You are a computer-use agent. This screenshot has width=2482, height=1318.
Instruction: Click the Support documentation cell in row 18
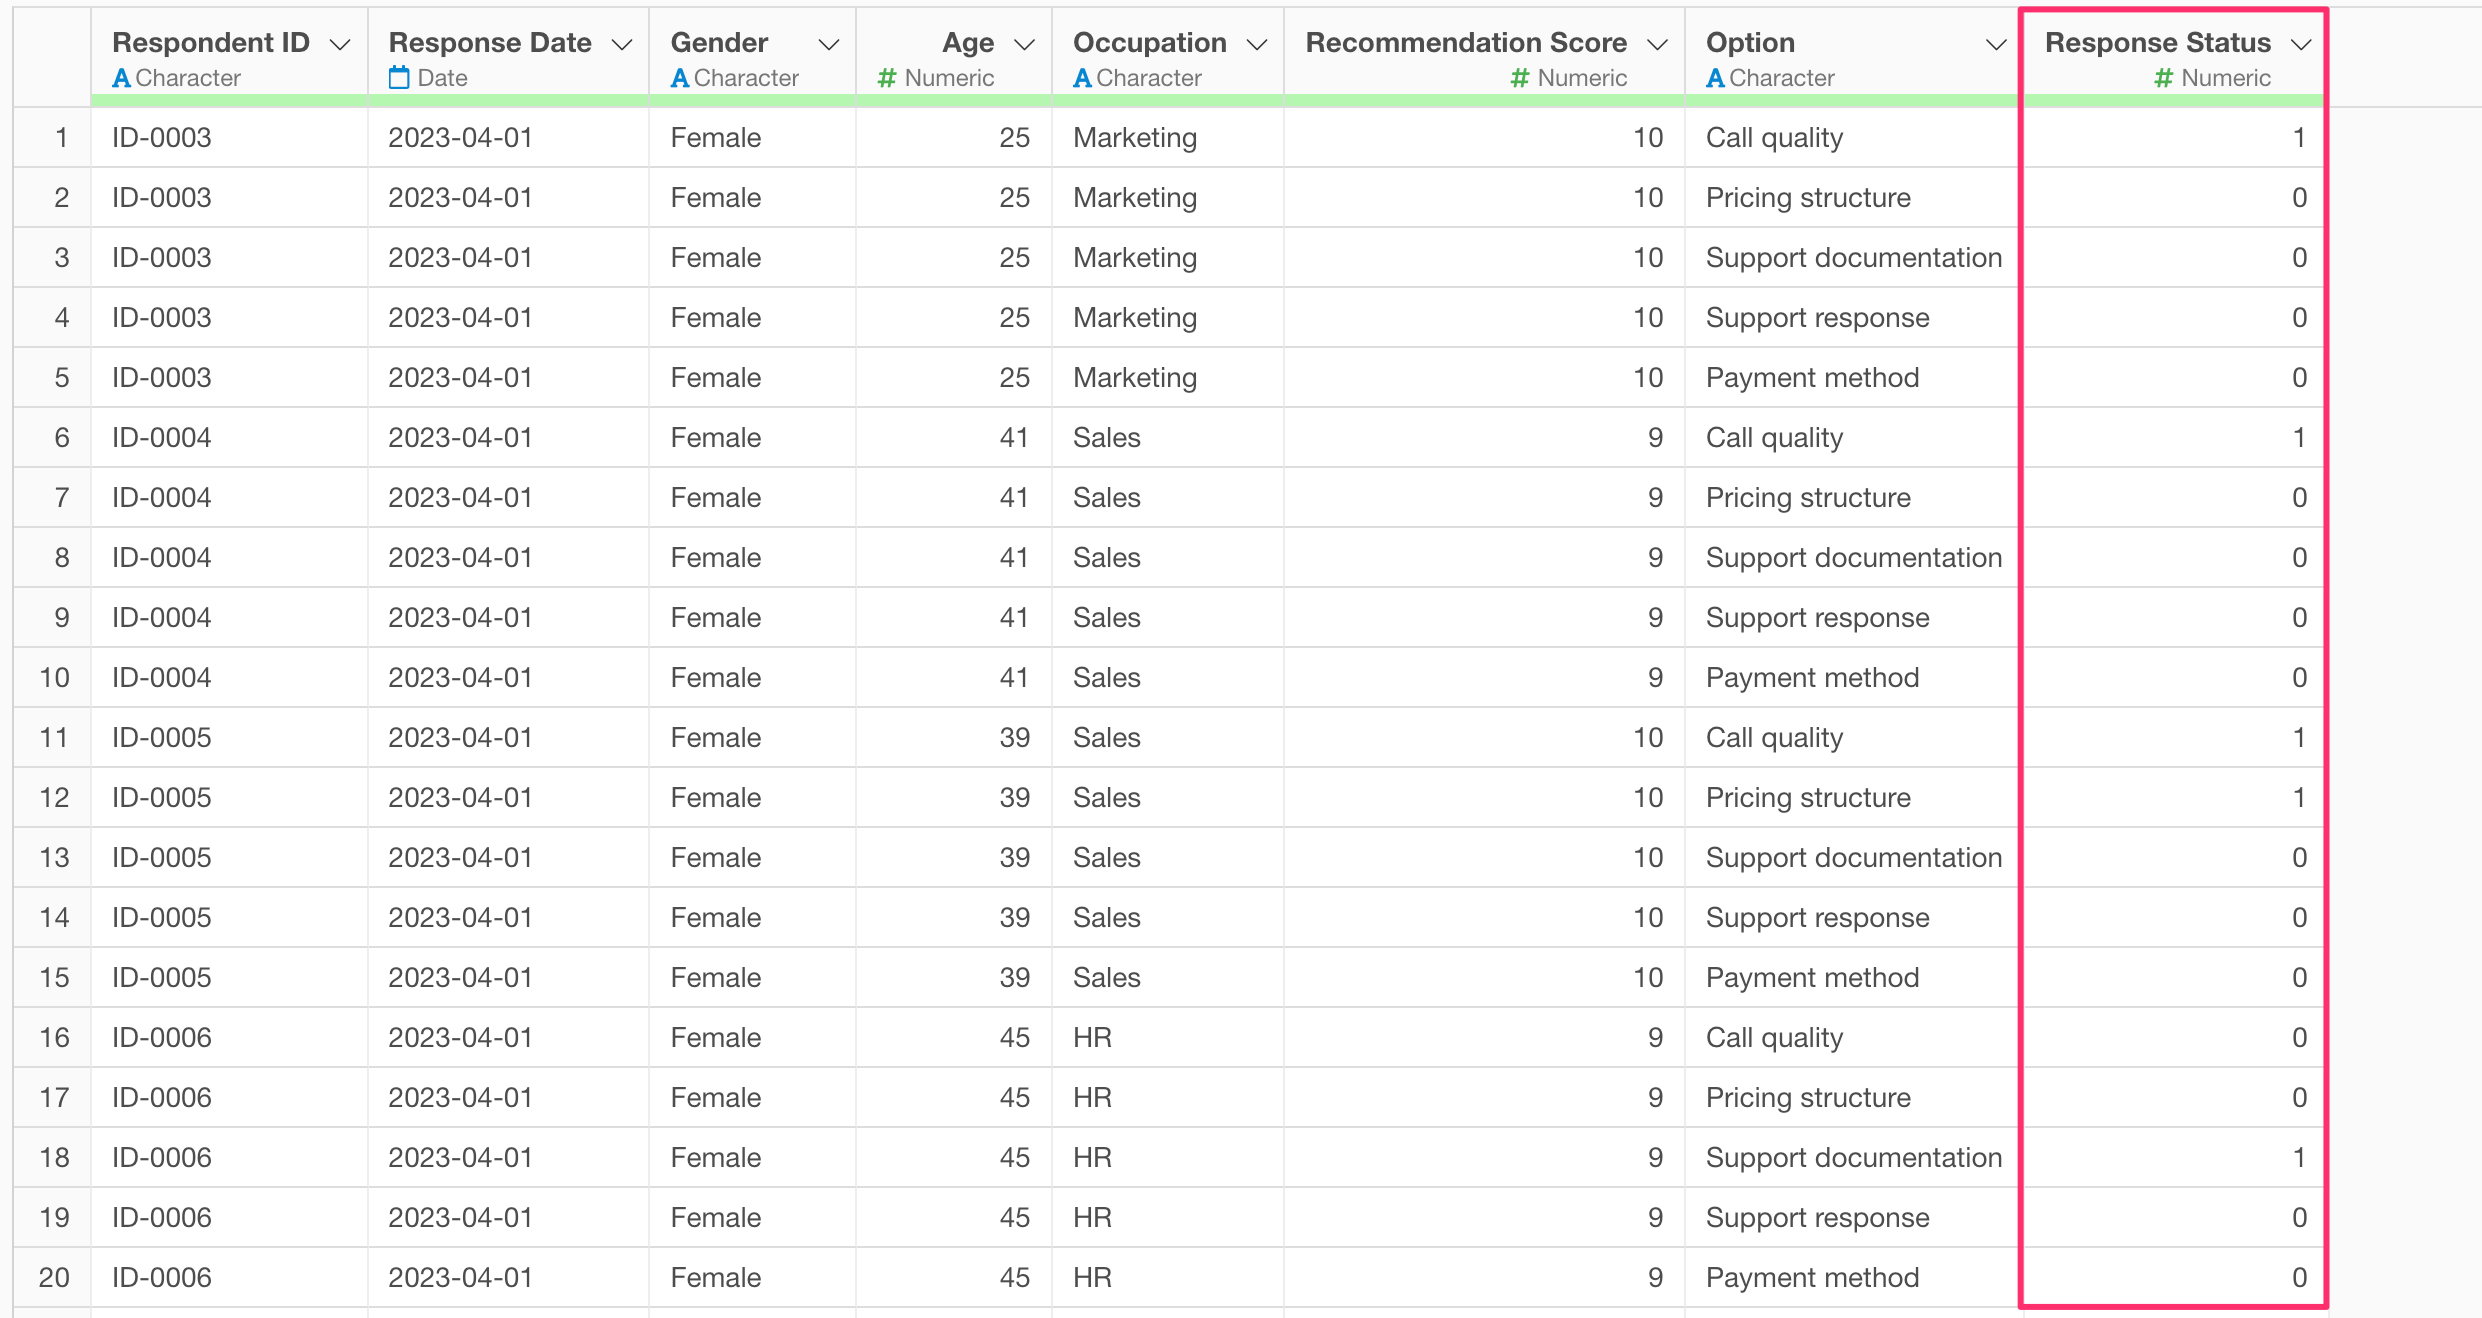(1853, 1158)
